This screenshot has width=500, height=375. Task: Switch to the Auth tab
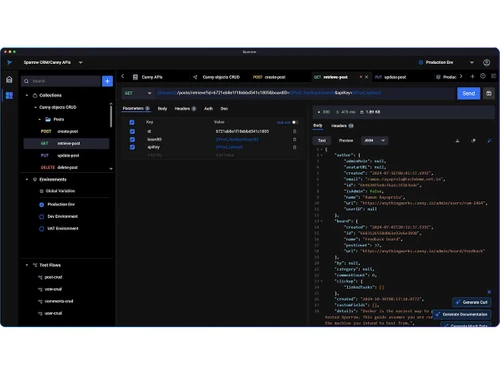click(208, 109)
